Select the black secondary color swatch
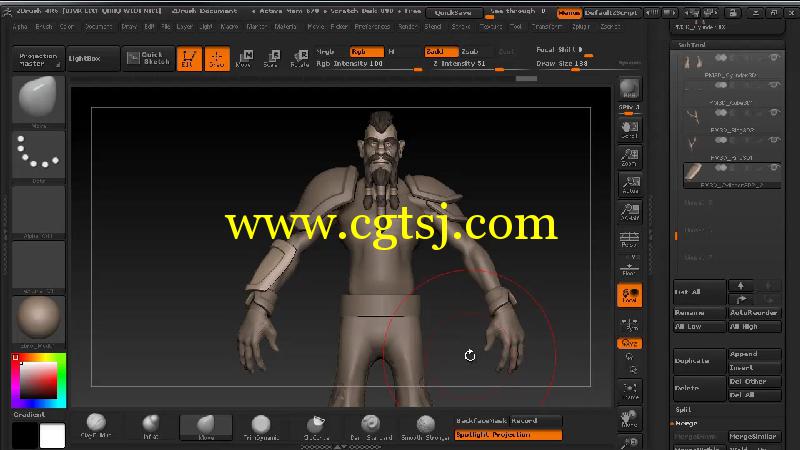800x450 pixels. [24, 435]
